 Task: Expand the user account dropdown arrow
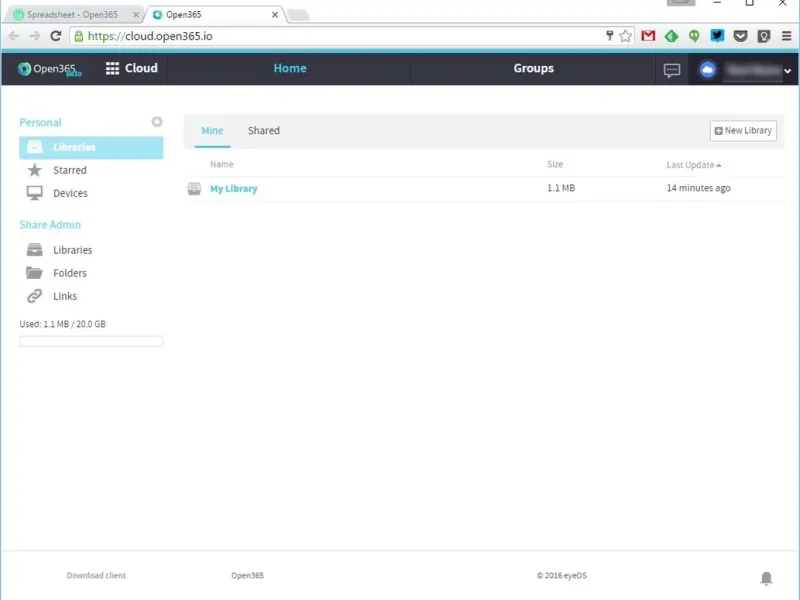pyautogui.click(x=787, y=71)
